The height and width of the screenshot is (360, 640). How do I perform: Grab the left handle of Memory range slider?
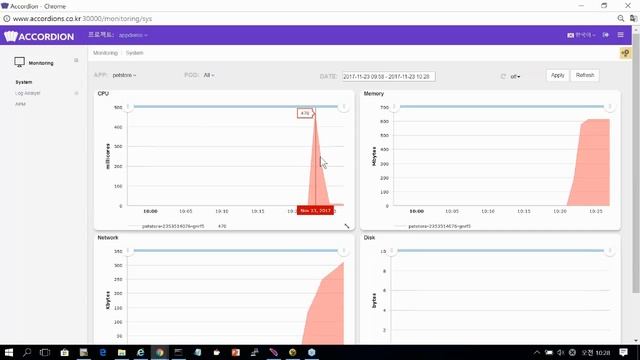[x=394, y=107]
